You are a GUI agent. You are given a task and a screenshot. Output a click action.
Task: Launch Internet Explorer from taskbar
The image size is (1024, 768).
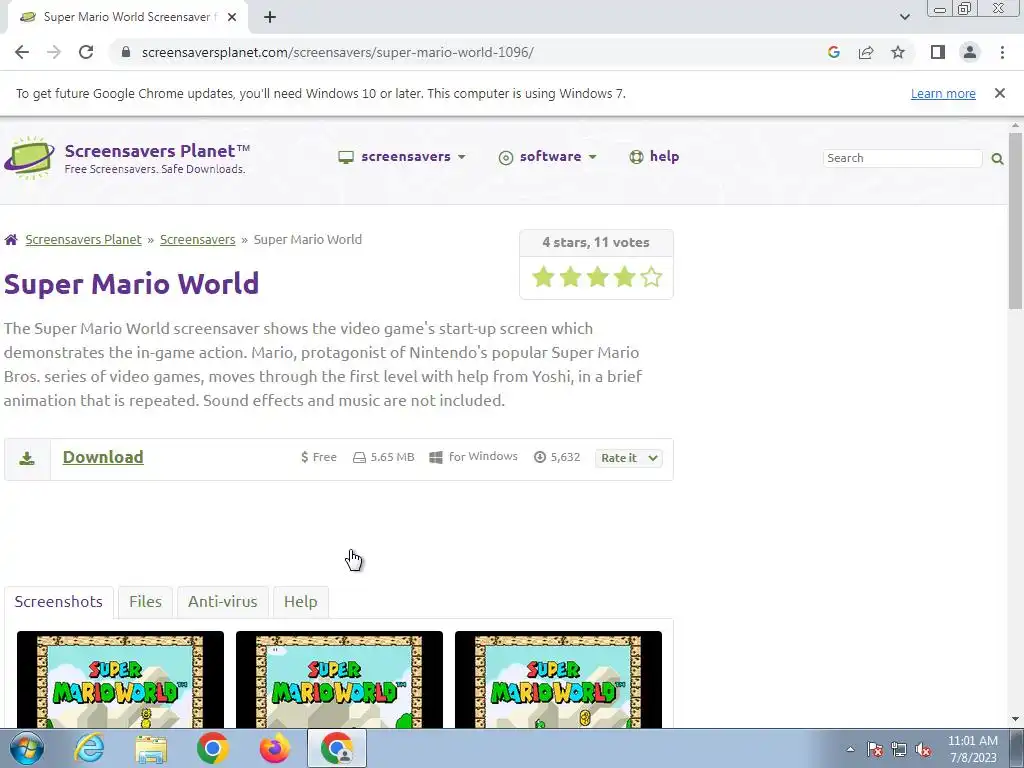pyautogui.click(x=89, y=748)
